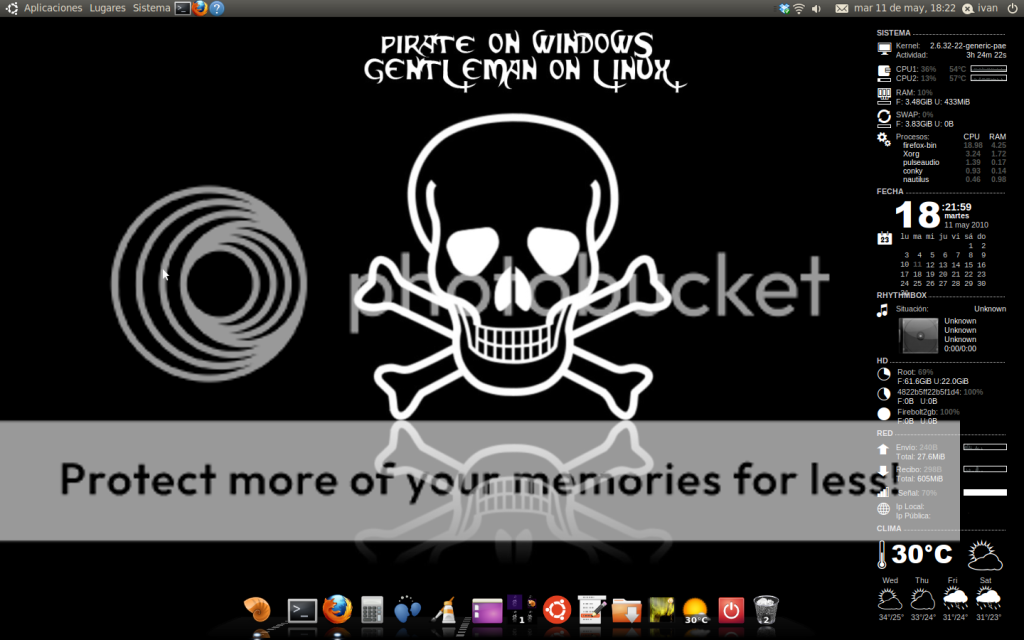This screenshot has height=640, width=1024.
Task: Click the top panel power session button
Action: tap(1012, 8)
